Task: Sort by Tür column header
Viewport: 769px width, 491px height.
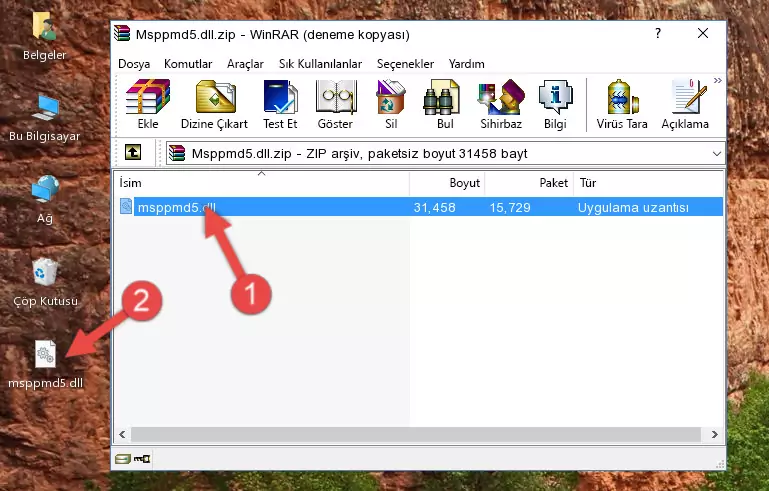Action: click(x=648, y=183)
